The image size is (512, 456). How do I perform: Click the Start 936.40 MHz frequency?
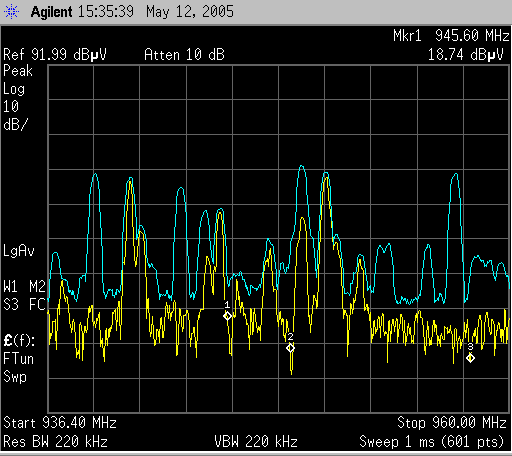point(60,423)
